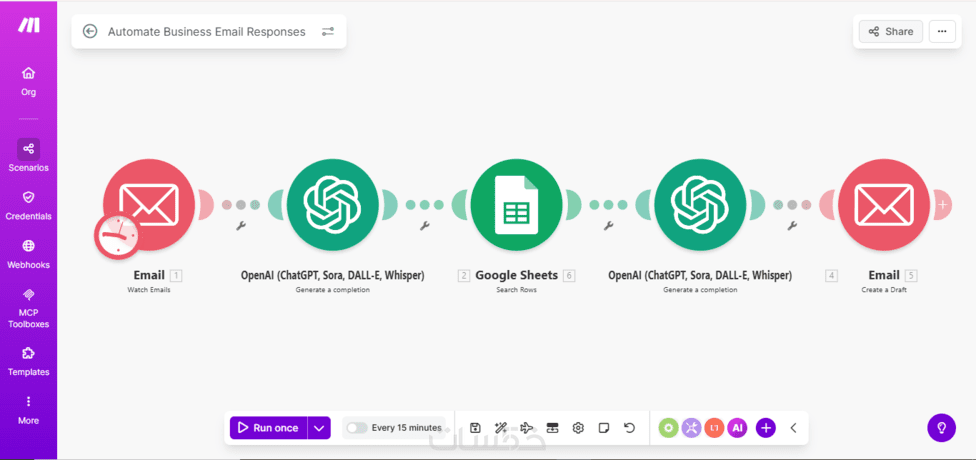Click the magic wand auto-align icon

tap(500, 428)
